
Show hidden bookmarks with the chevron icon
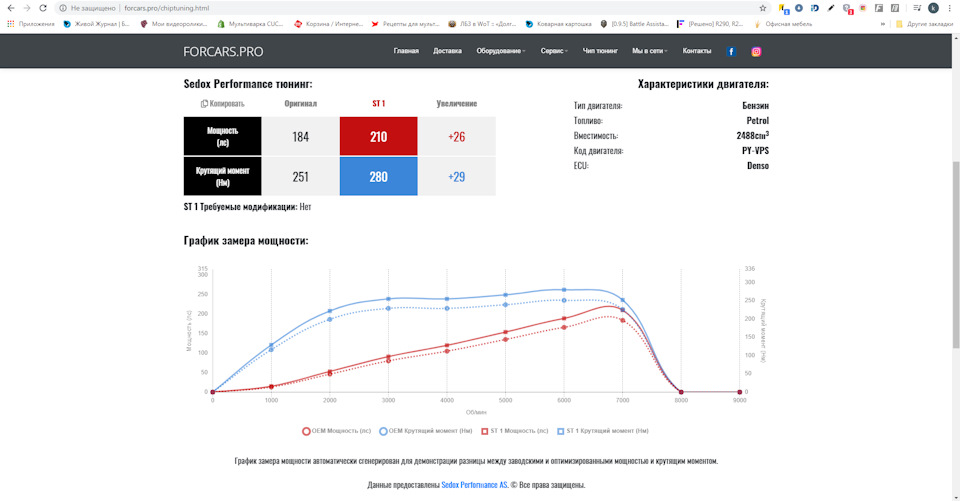pyautogui.click(x=883, y=24)
